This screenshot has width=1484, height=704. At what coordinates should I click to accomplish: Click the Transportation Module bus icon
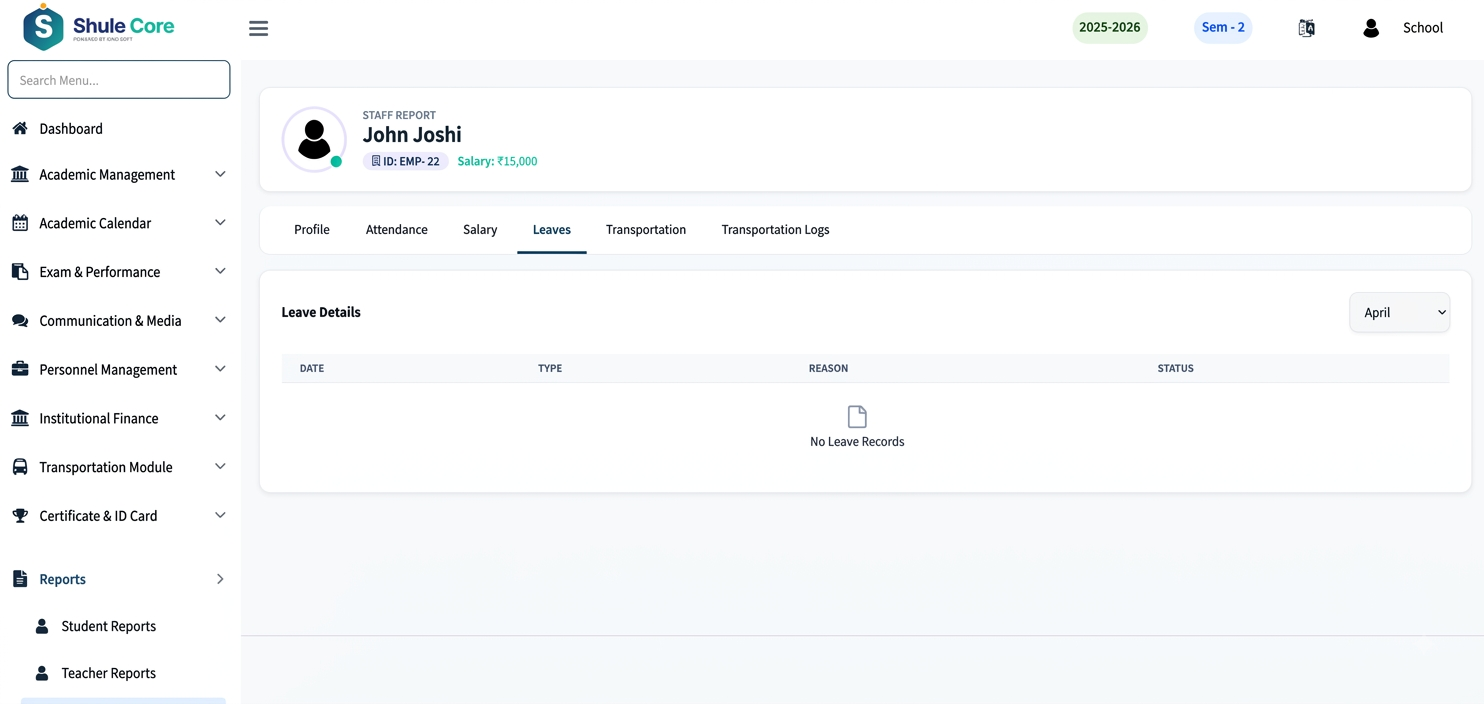point(20,467)
